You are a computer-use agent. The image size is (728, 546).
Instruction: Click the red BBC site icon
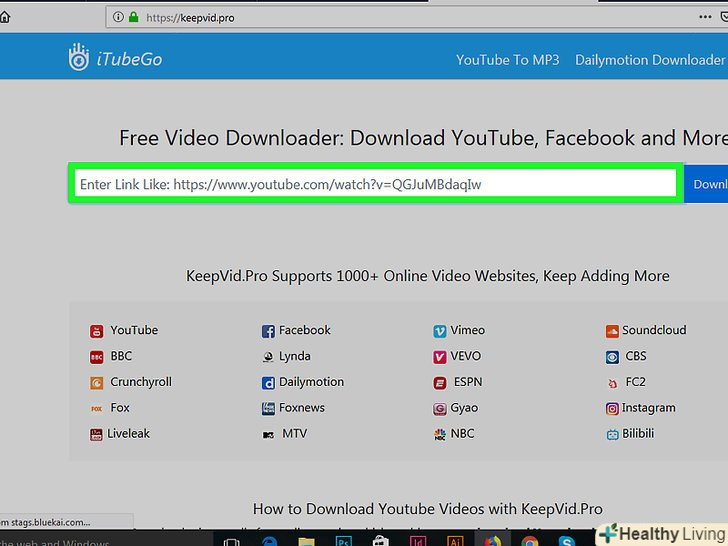pyautogui.click(x=97, y=357)
